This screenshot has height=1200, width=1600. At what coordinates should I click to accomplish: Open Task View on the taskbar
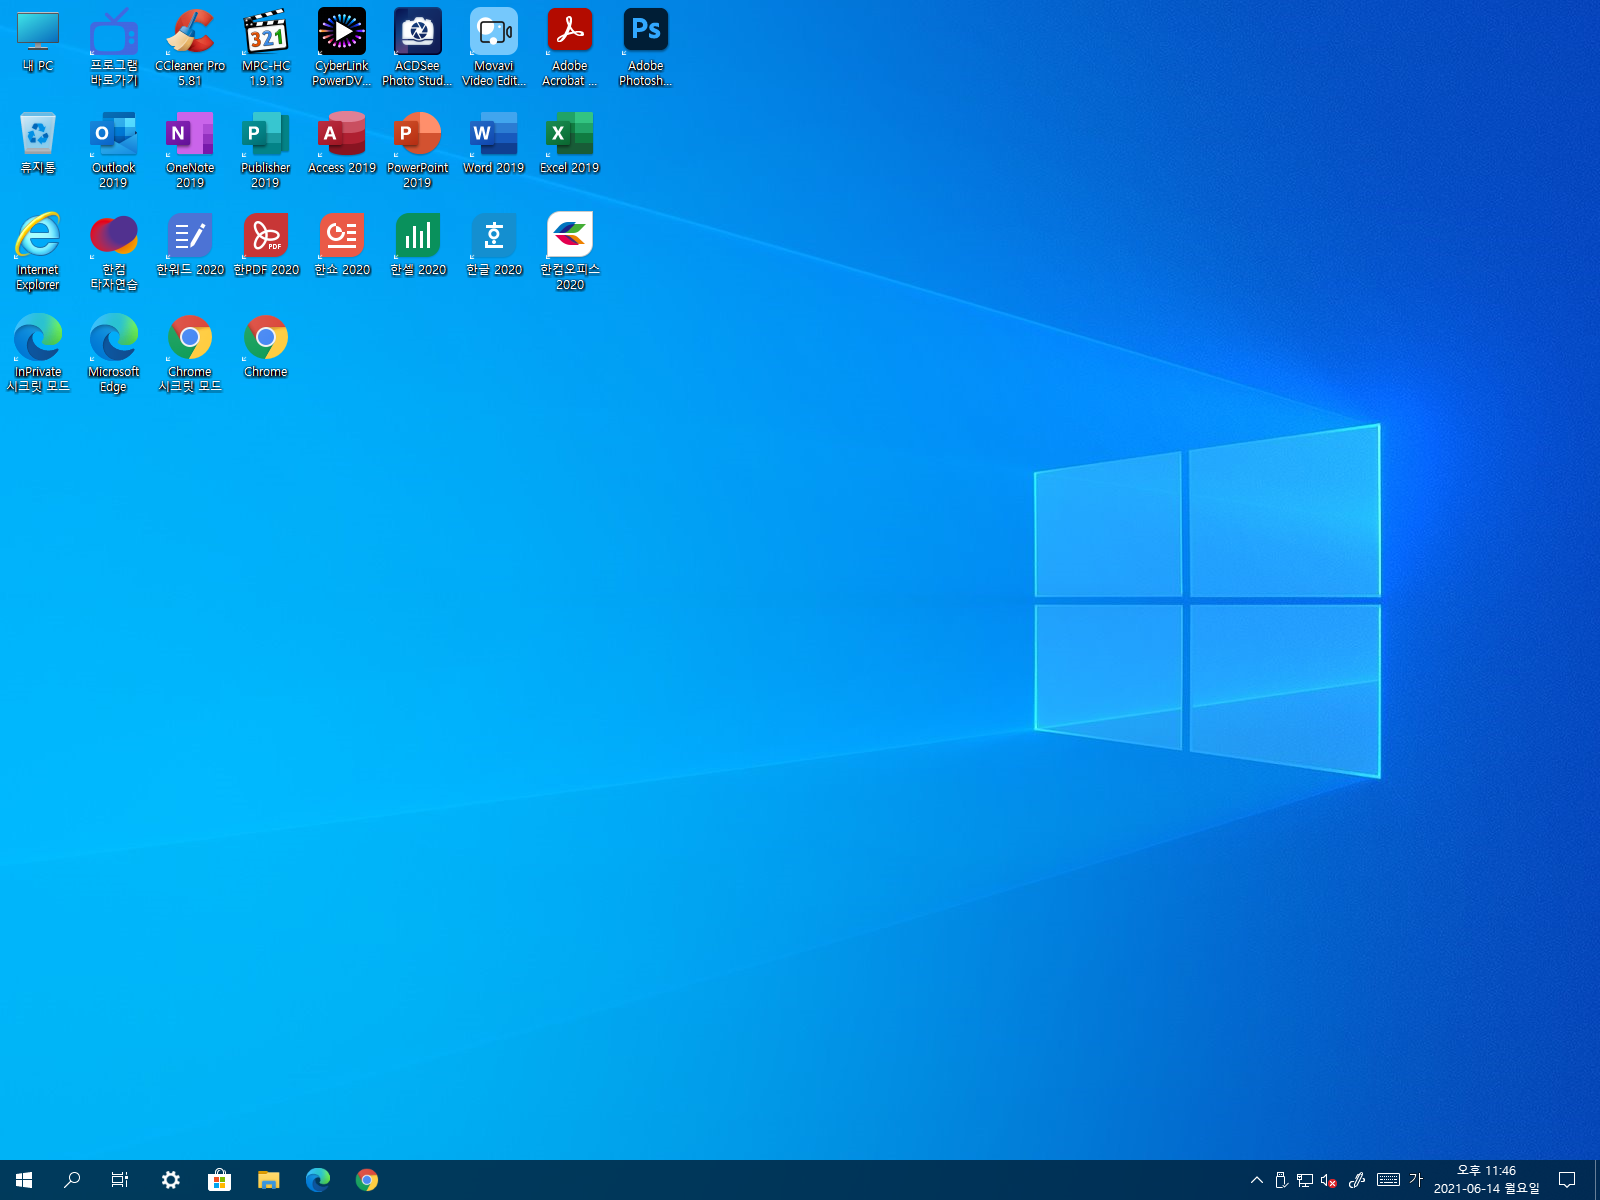pyautogui.click(x=120, y=1180)
